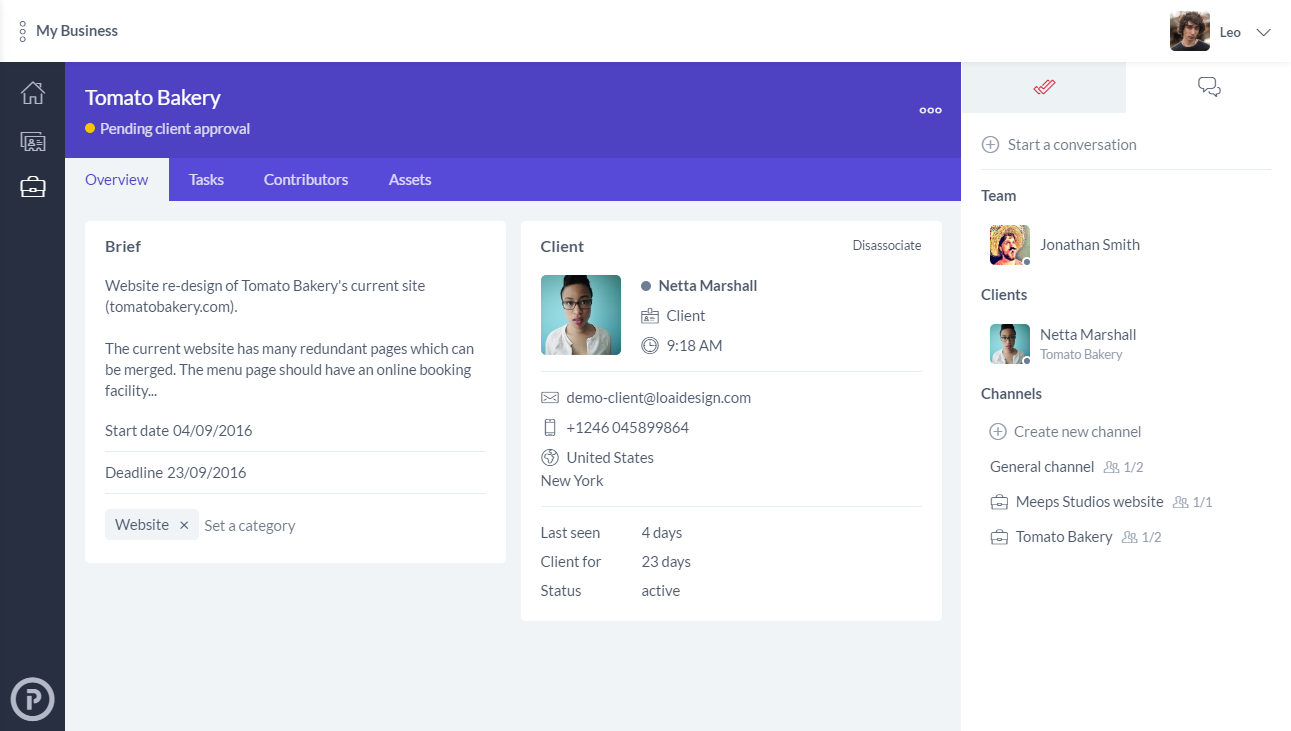Click the phone icon next to number
This screenshot has width=1291, height=731.
click(549, 427)
